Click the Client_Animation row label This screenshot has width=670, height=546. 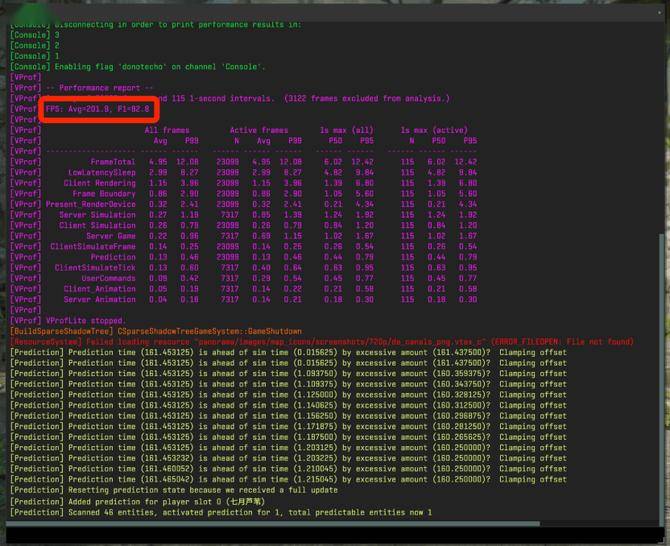point(100,288)
